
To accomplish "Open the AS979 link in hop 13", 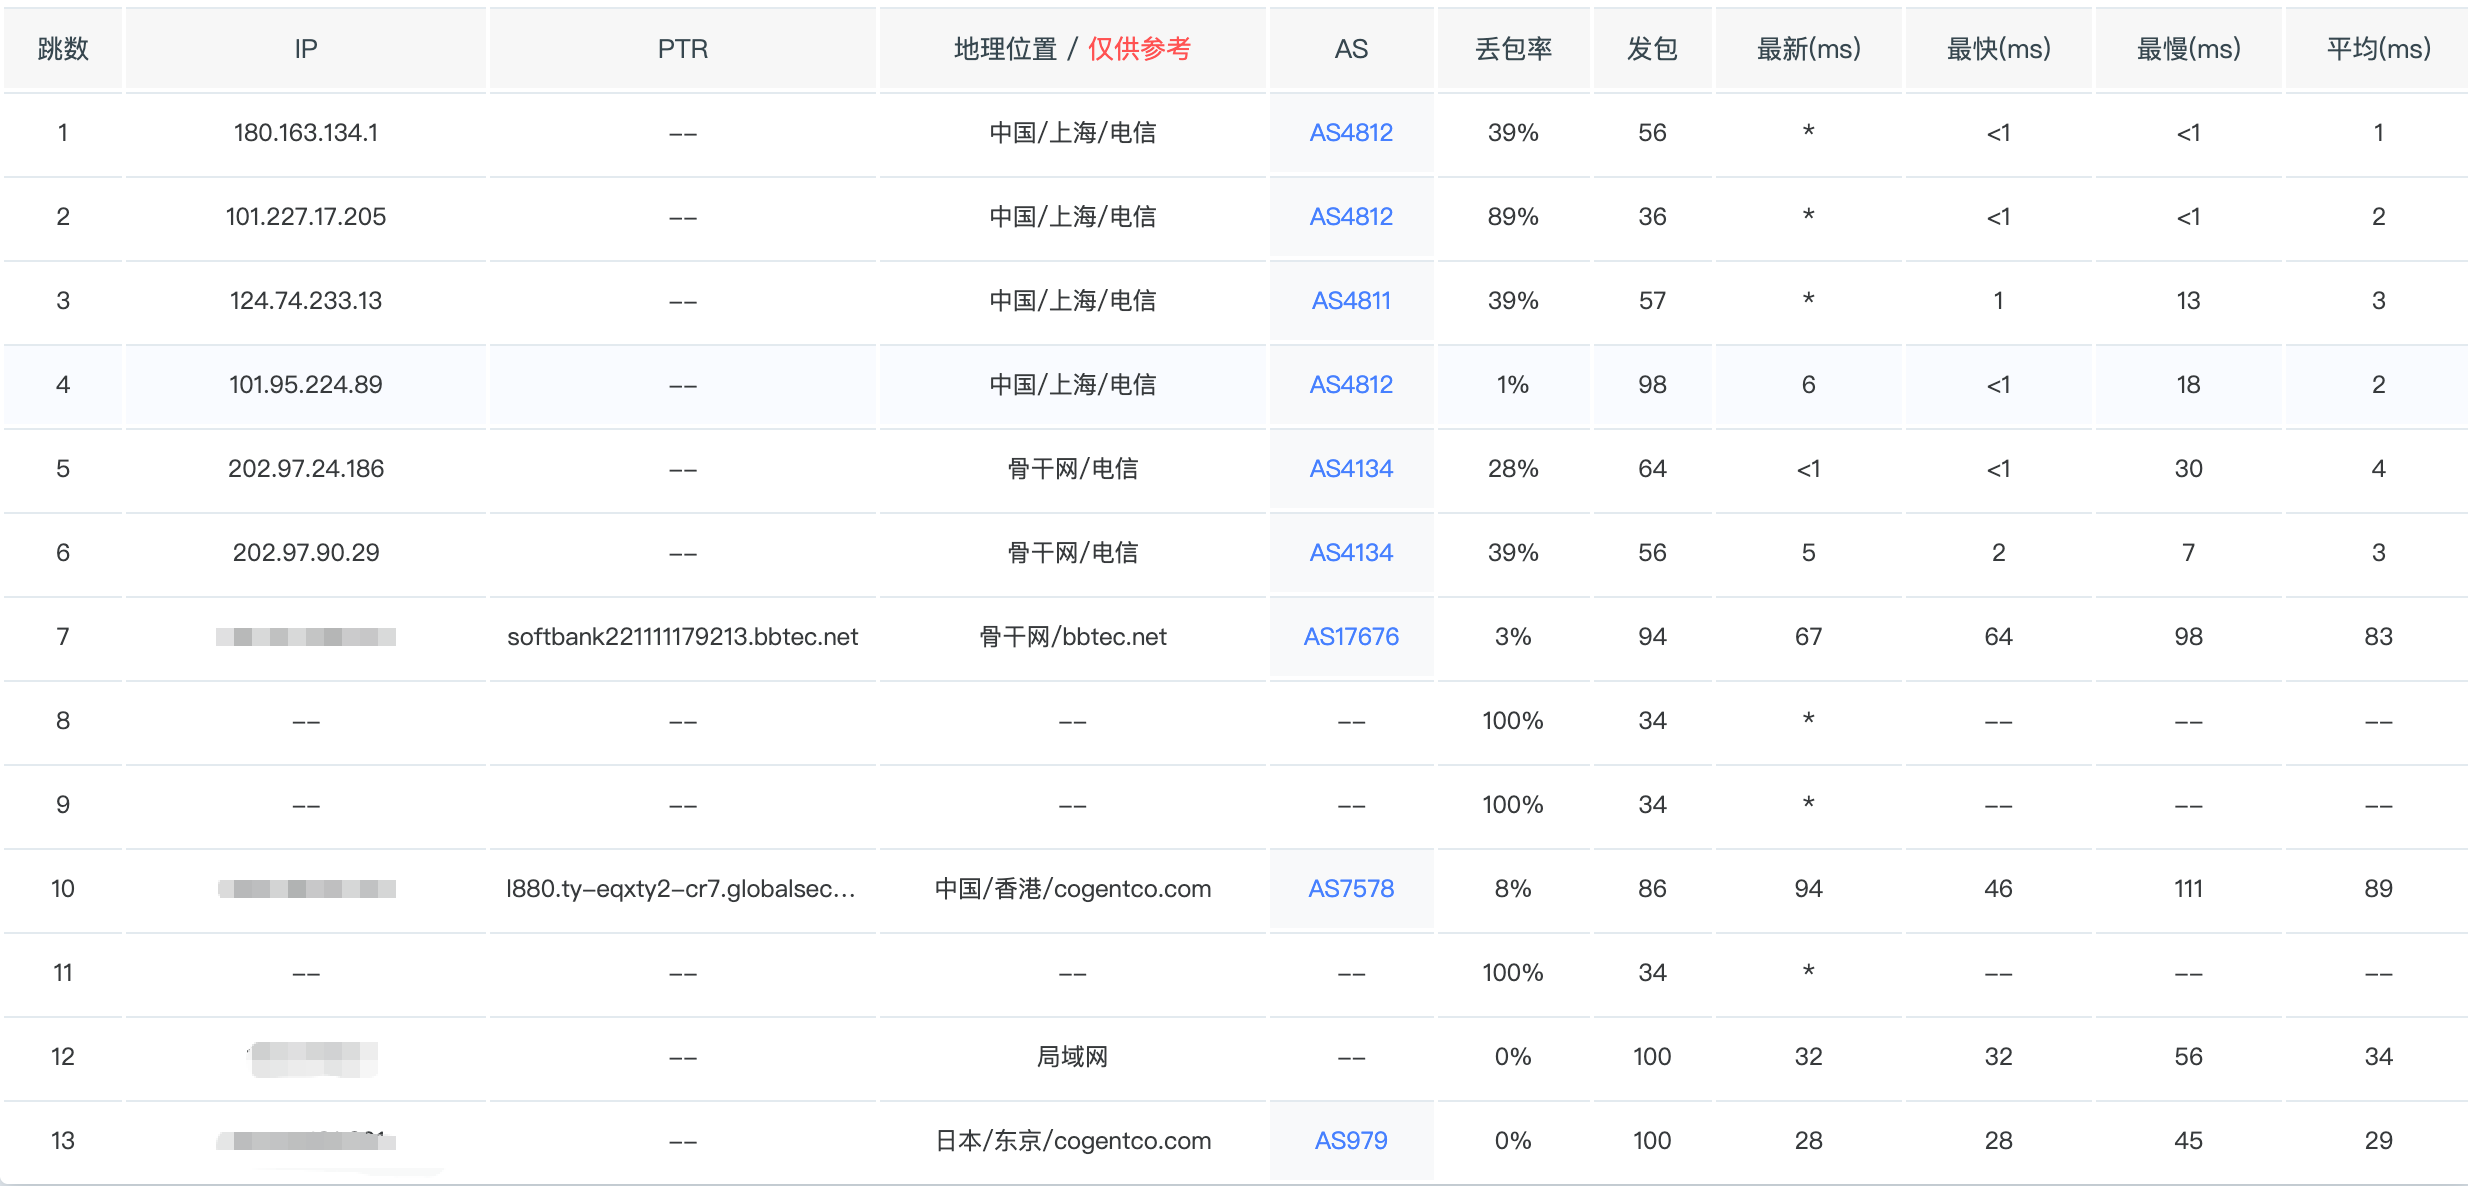I will click(1350, 1141).
